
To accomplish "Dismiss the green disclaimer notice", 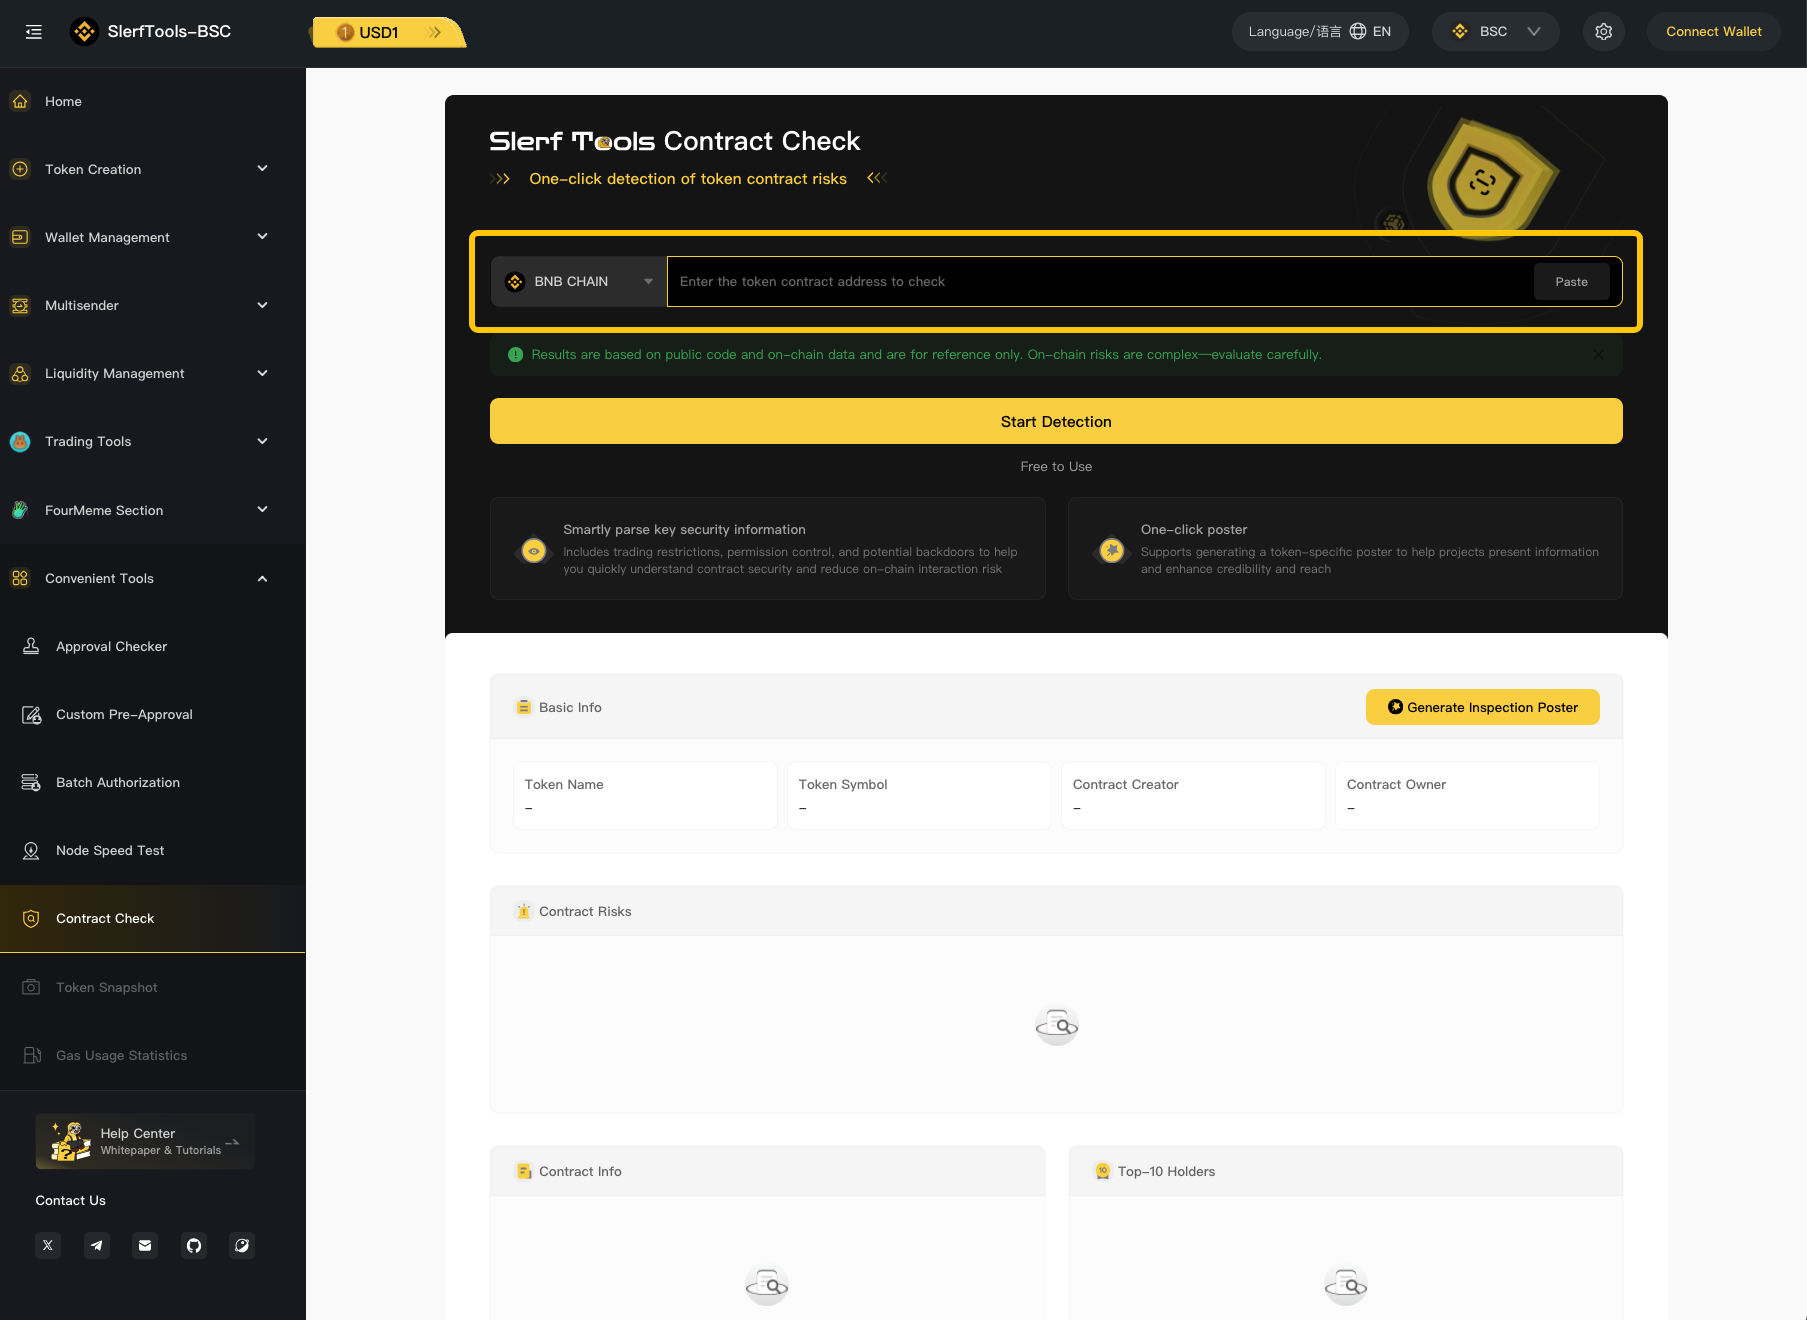I will [x=1597, y=355].
